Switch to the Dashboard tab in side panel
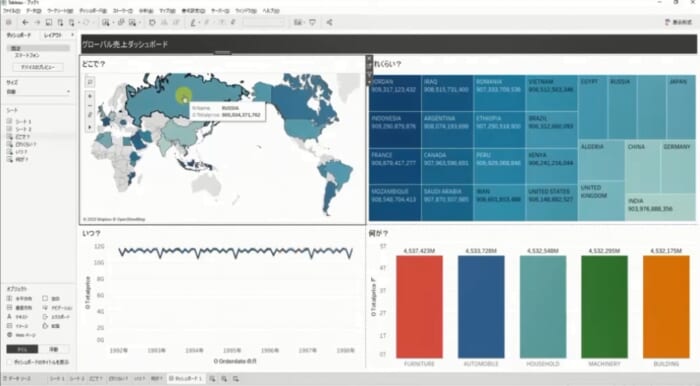 coord(18,35)
